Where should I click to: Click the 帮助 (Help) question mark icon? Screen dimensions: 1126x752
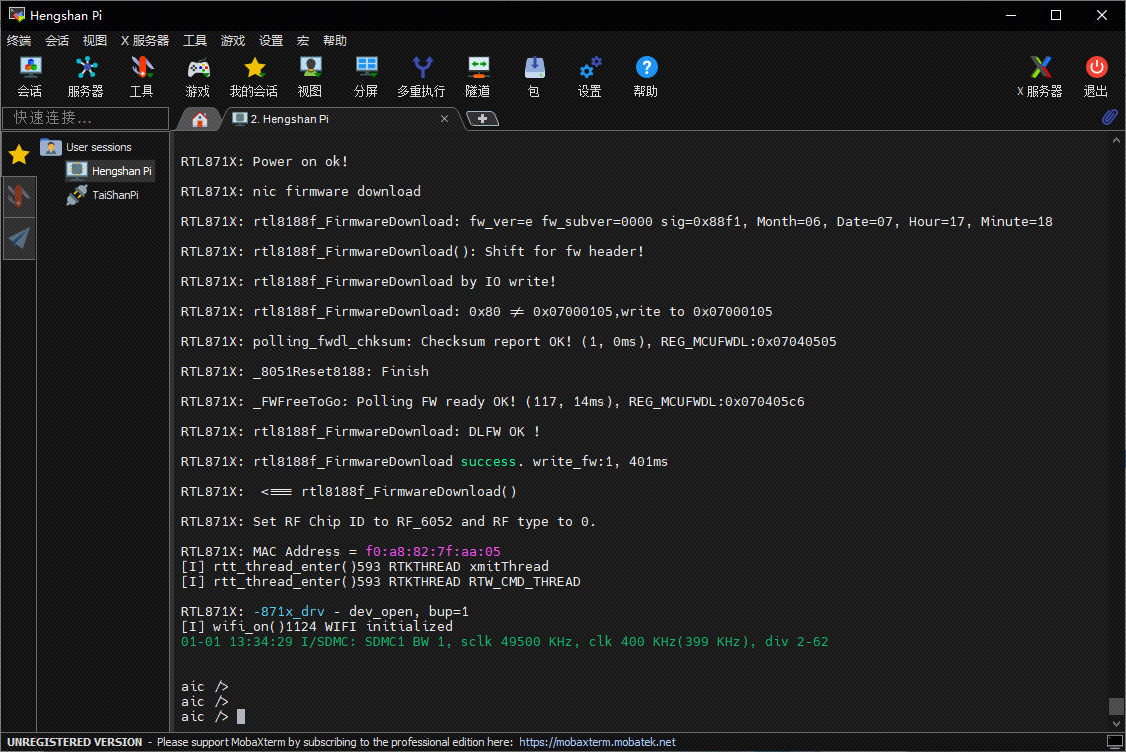646,76
